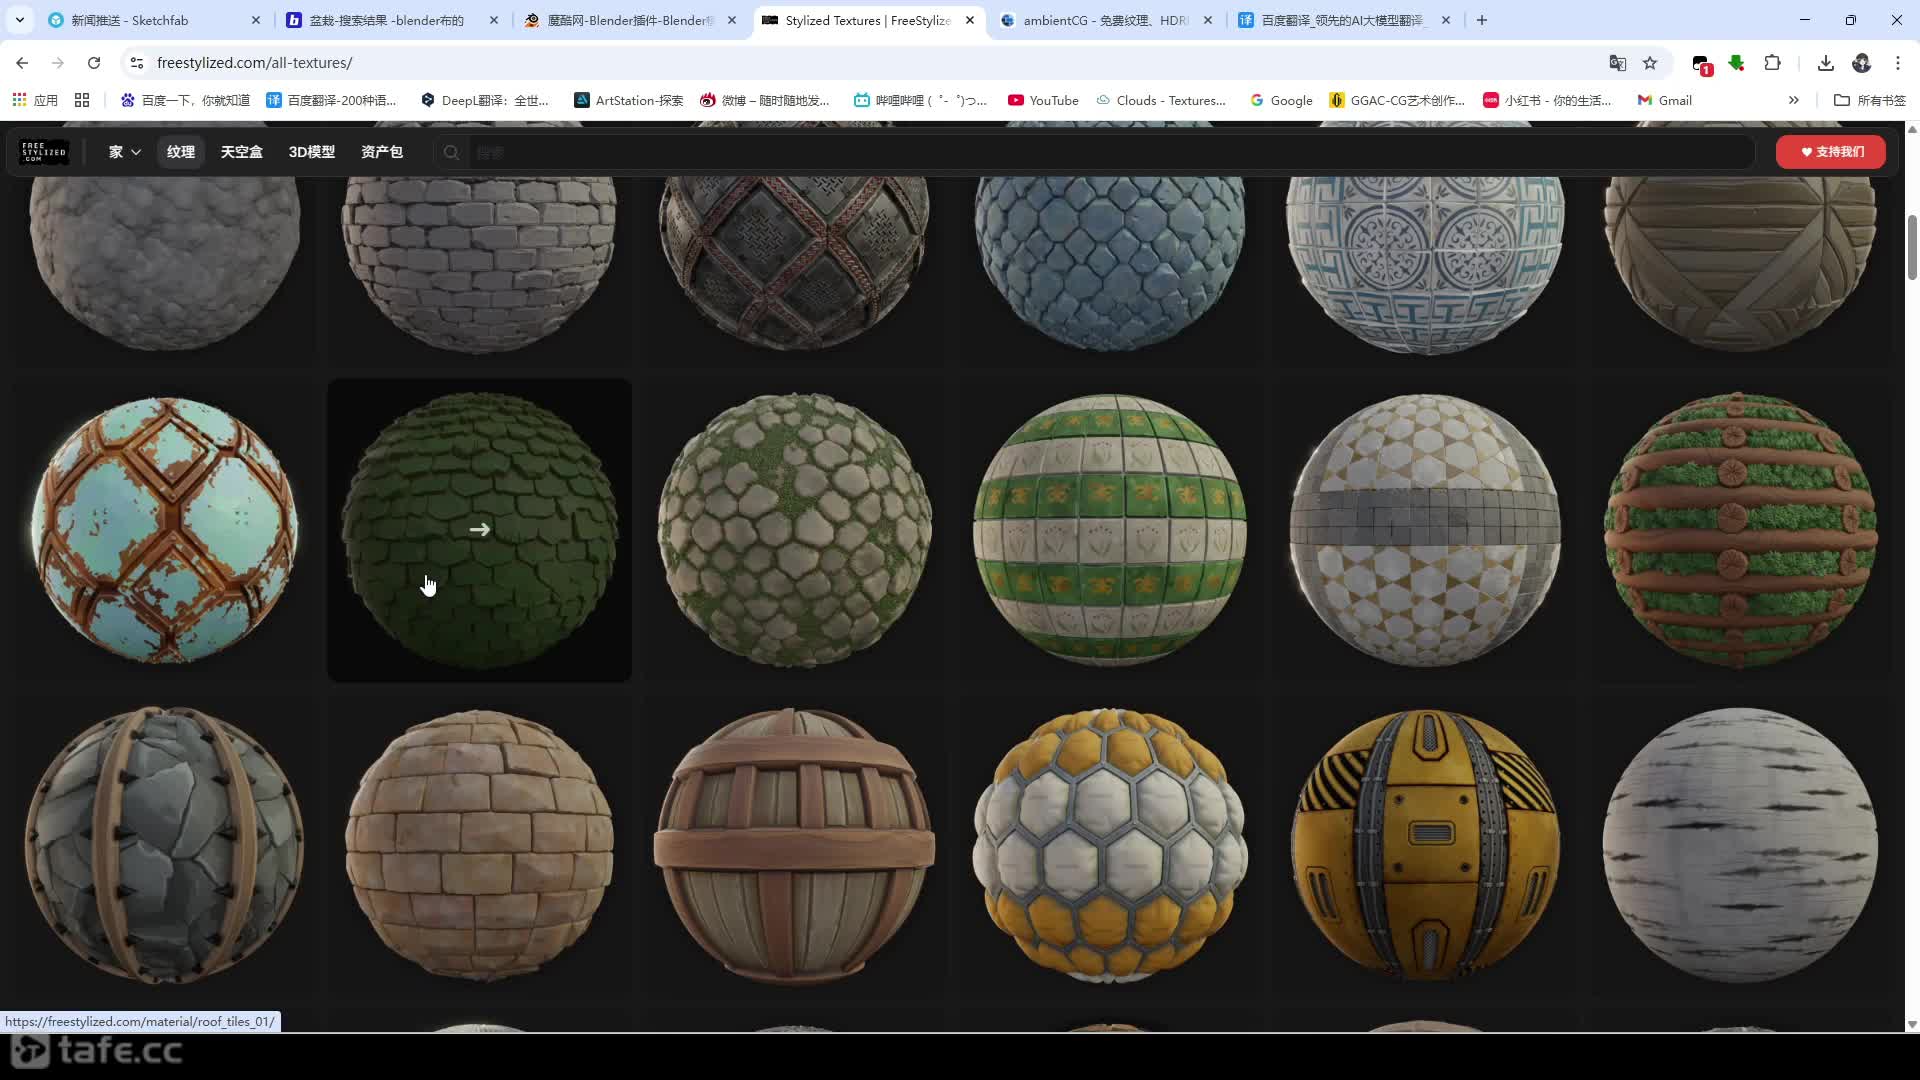This screenshot has height=1080, width=1920.
Task: Open the 3D模型 navigation link
Action: tap(311, 152)
